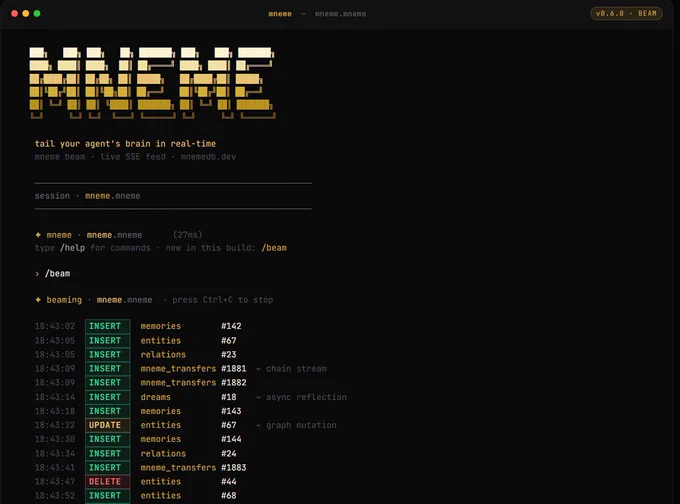Click record id #144
This screenshot has height=504, width=680.
[x=231, y=439]
